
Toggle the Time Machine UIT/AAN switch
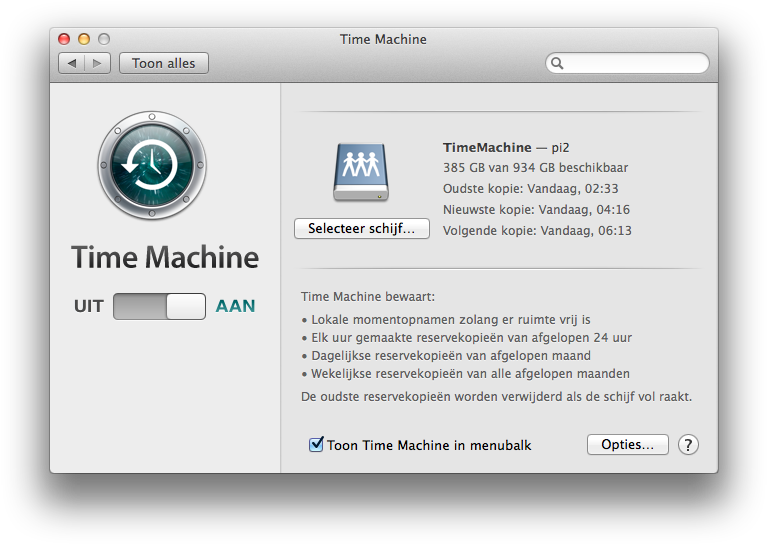coord(159,306)
